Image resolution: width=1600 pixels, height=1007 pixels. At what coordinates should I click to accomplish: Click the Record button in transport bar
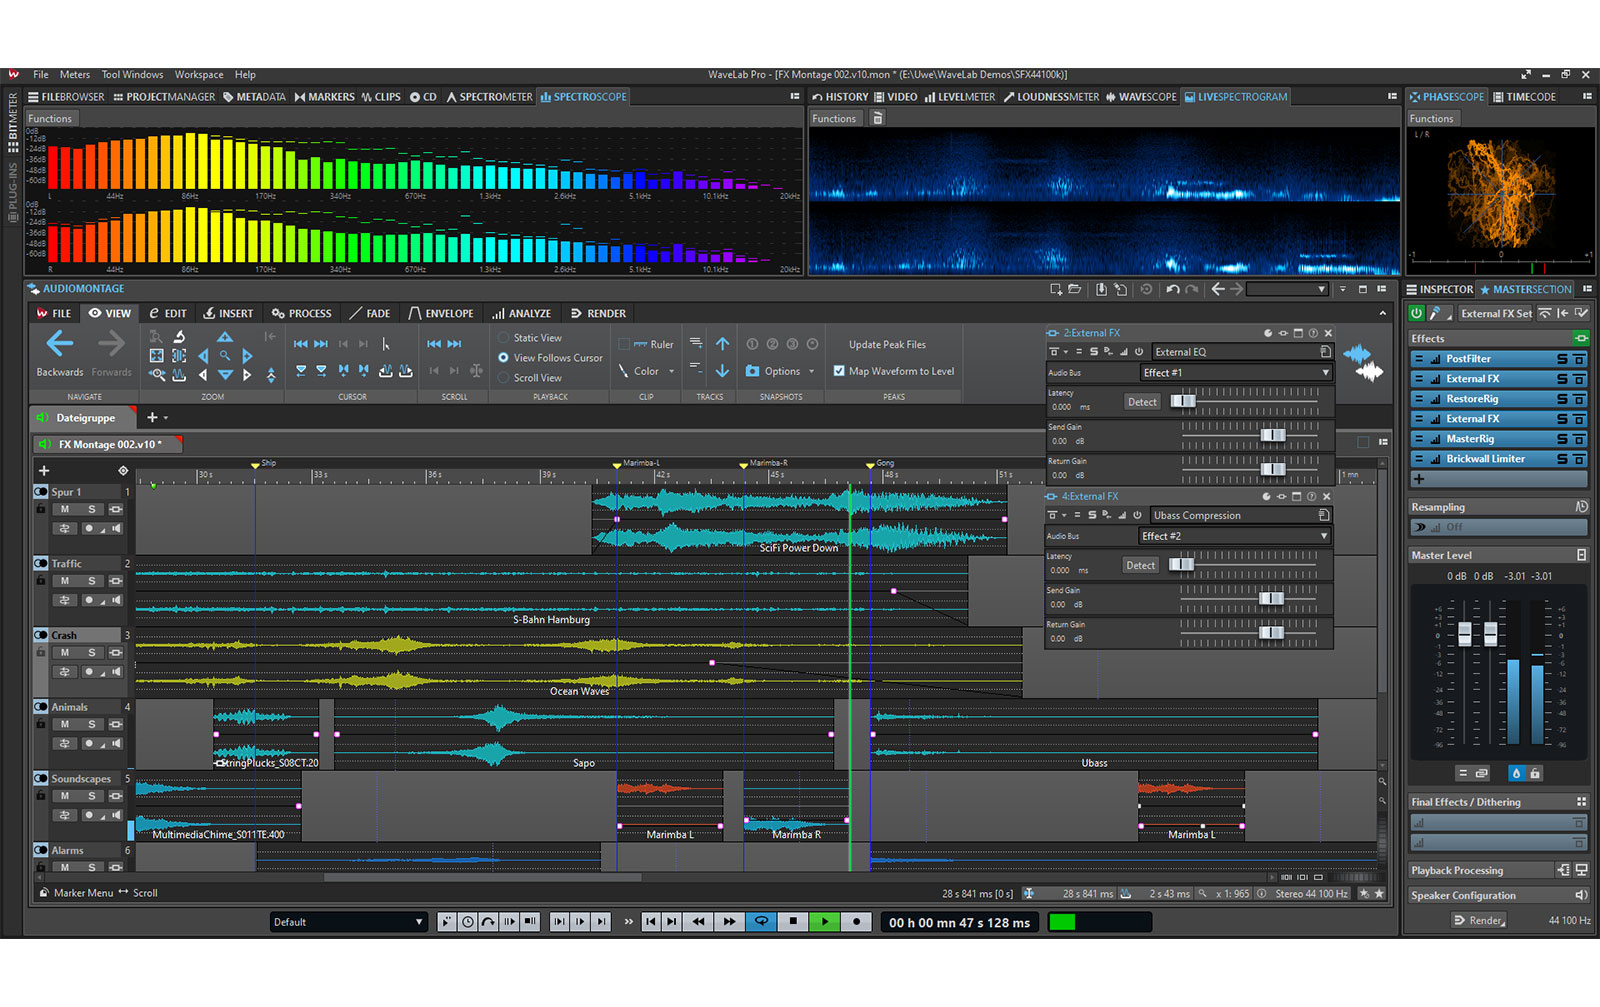857,922
